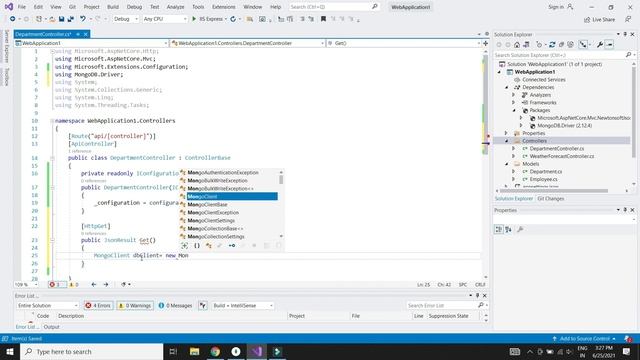The width and height of the screenshot is (640, 360).
Task: Collapse the Controllers folder node
Action: point(507,141)
